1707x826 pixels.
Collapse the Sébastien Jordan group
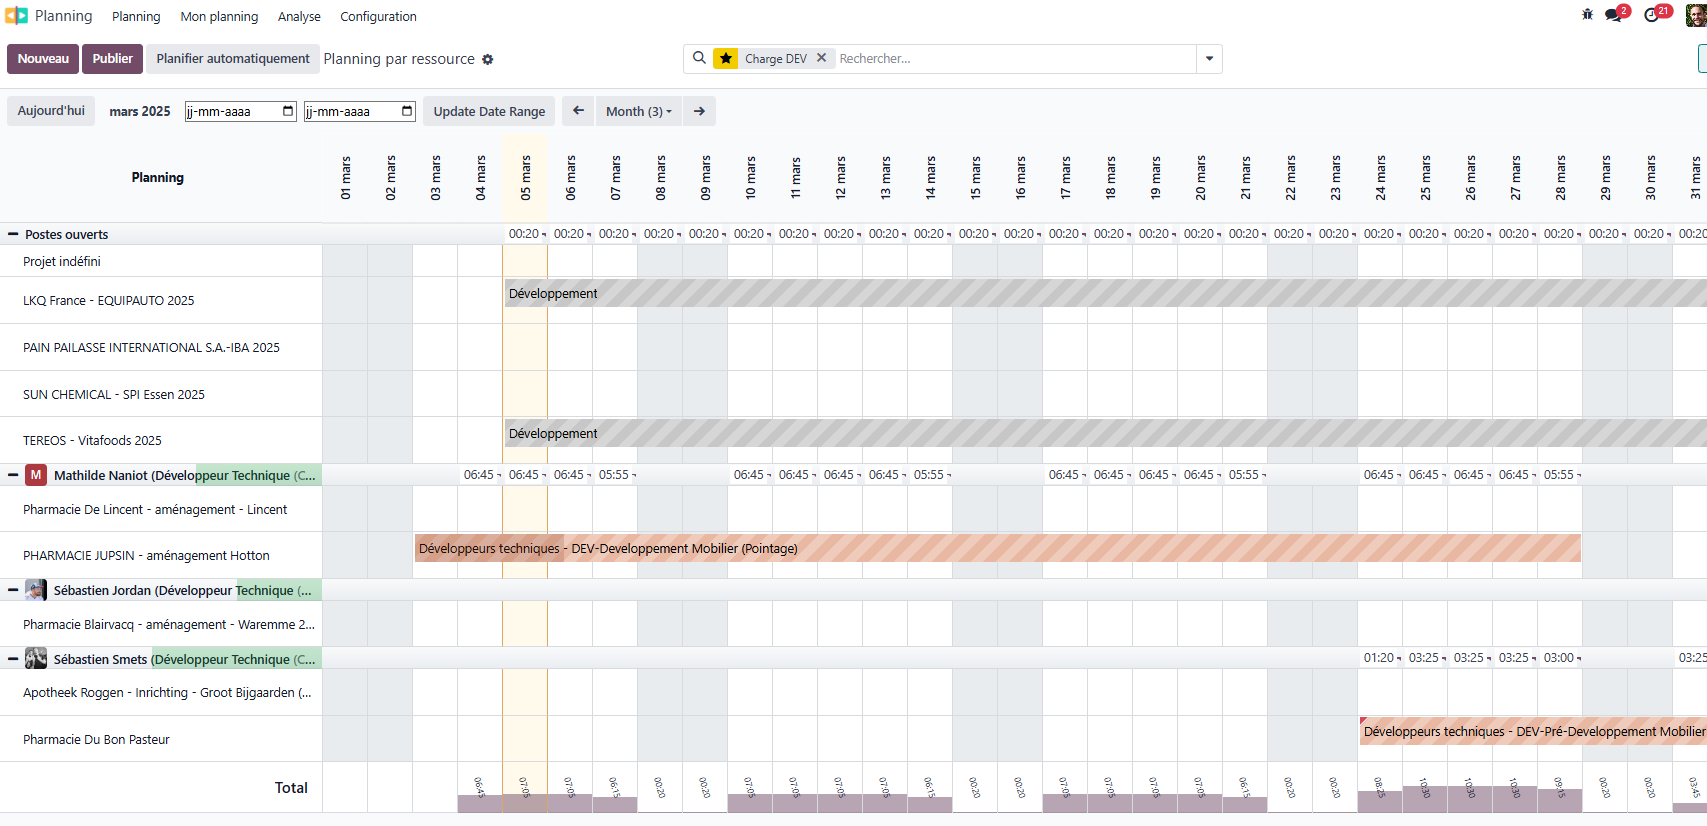[13, 590]
